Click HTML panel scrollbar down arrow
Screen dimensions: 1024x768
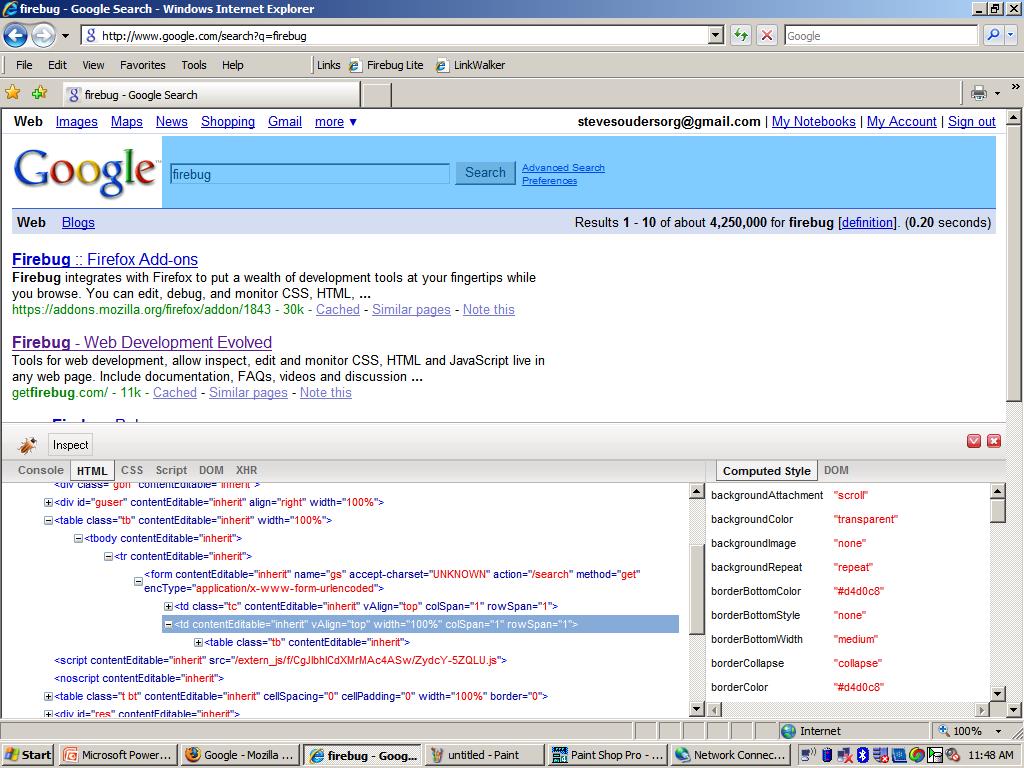click(697, 709)
